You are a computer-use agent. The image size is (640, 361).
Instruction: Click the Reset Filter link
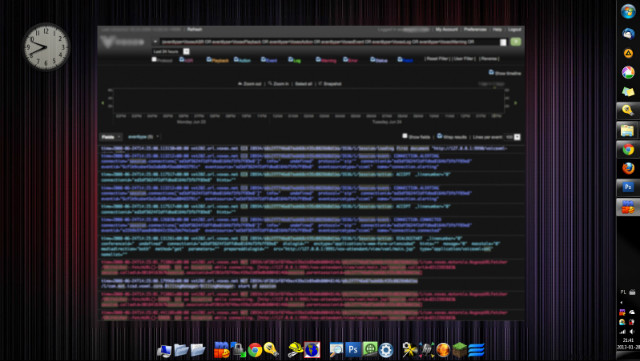click(x=437, y=59)
